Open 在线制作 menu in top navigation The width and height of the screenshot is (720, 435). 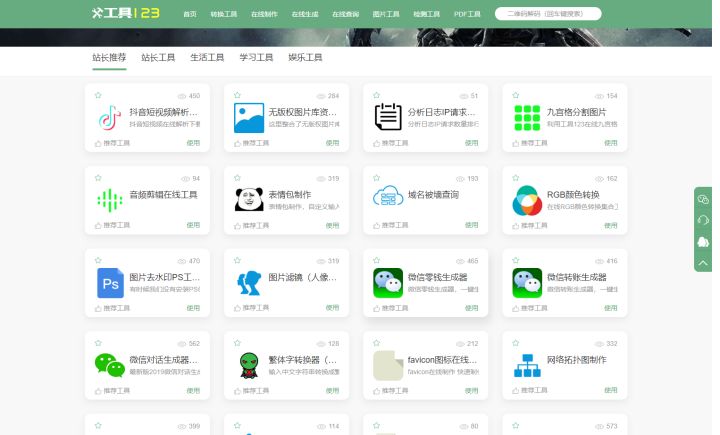(264, 14)
